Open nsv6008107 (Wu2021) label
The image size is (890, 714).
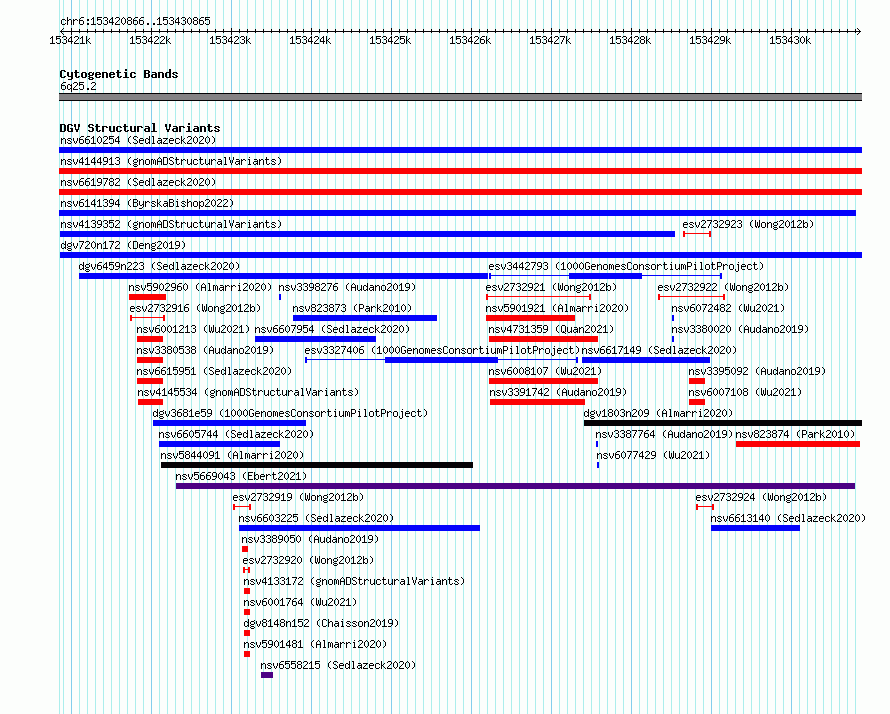coord(545,371)
